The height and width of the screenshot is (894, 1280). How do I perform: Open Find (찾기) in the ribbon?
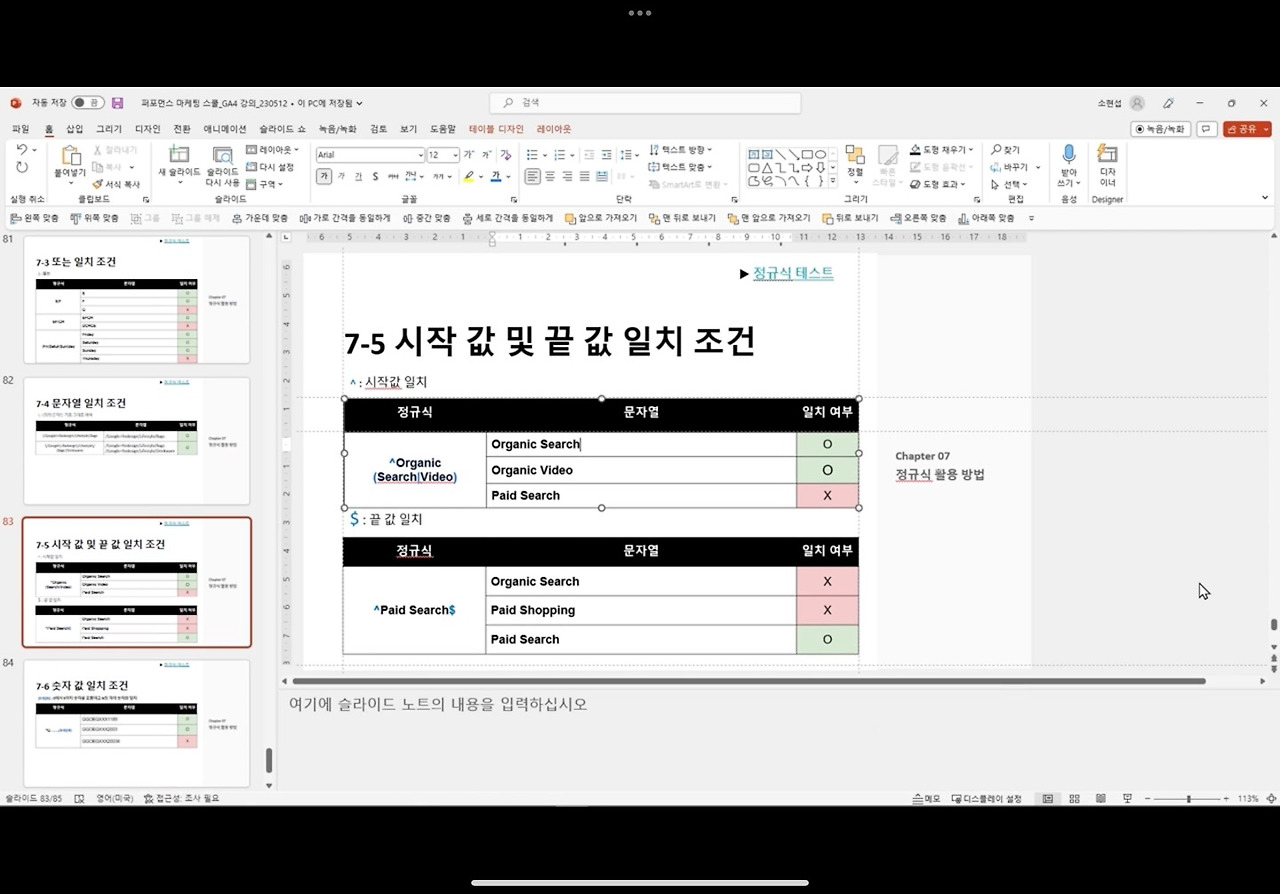point(1008,149)
